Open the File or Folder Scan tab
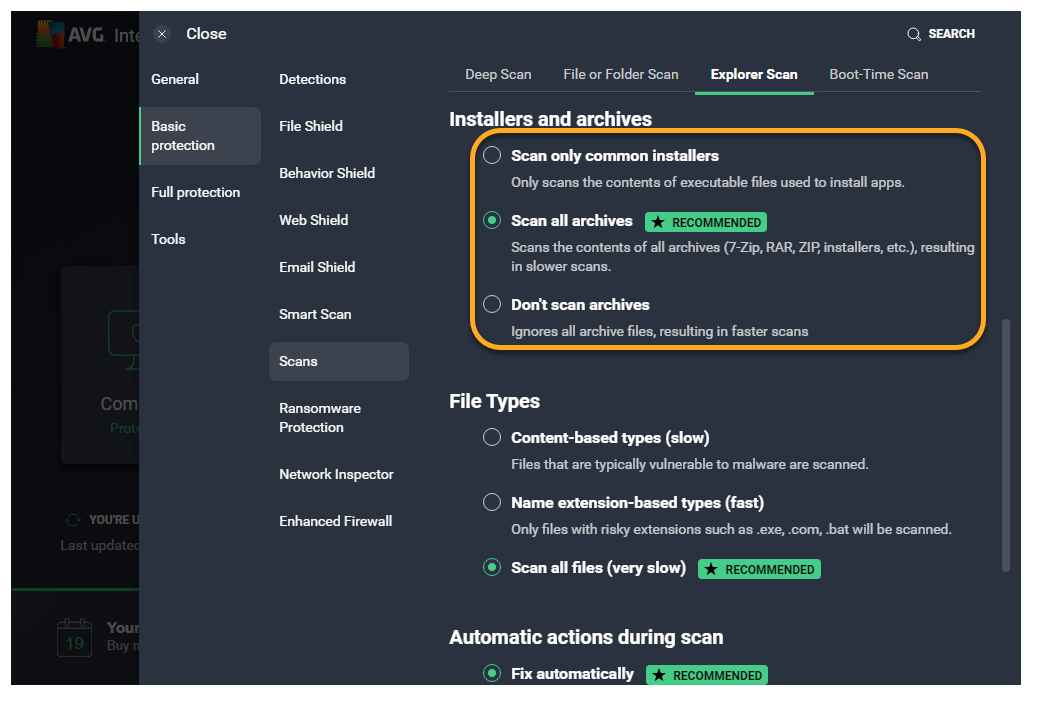 pos(620,75)
